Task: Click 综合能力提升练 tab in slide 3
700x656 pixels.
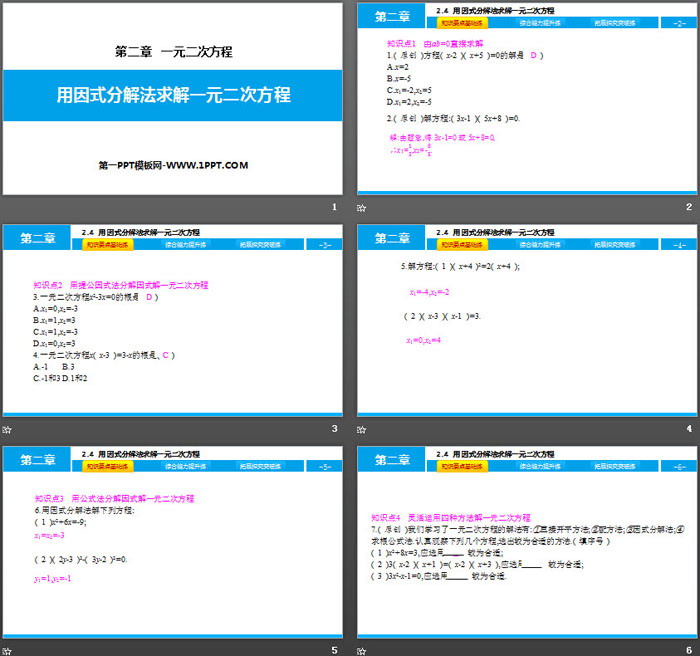Action: click(185, 244)
